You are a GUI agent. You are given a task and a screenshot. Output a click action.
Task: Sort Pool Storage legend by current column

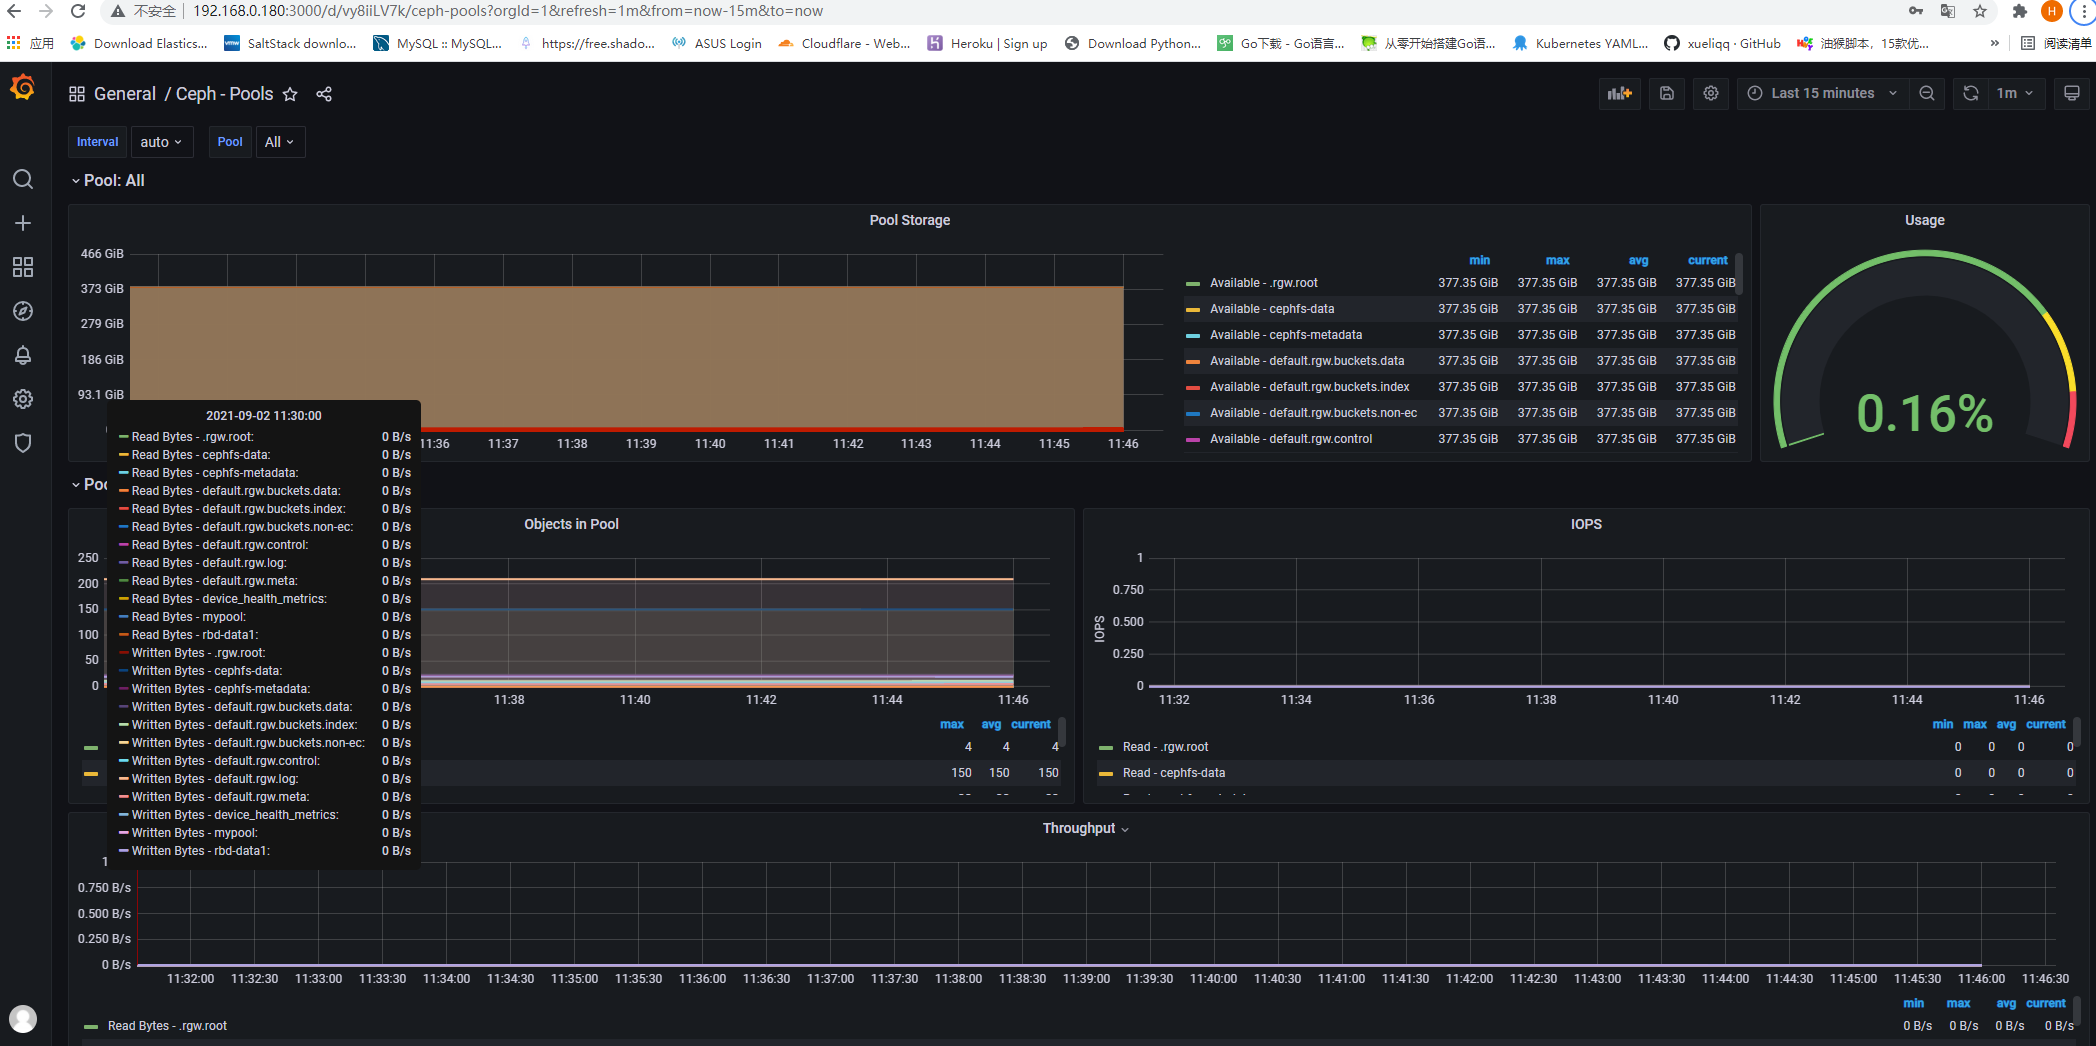[1707, 260]
